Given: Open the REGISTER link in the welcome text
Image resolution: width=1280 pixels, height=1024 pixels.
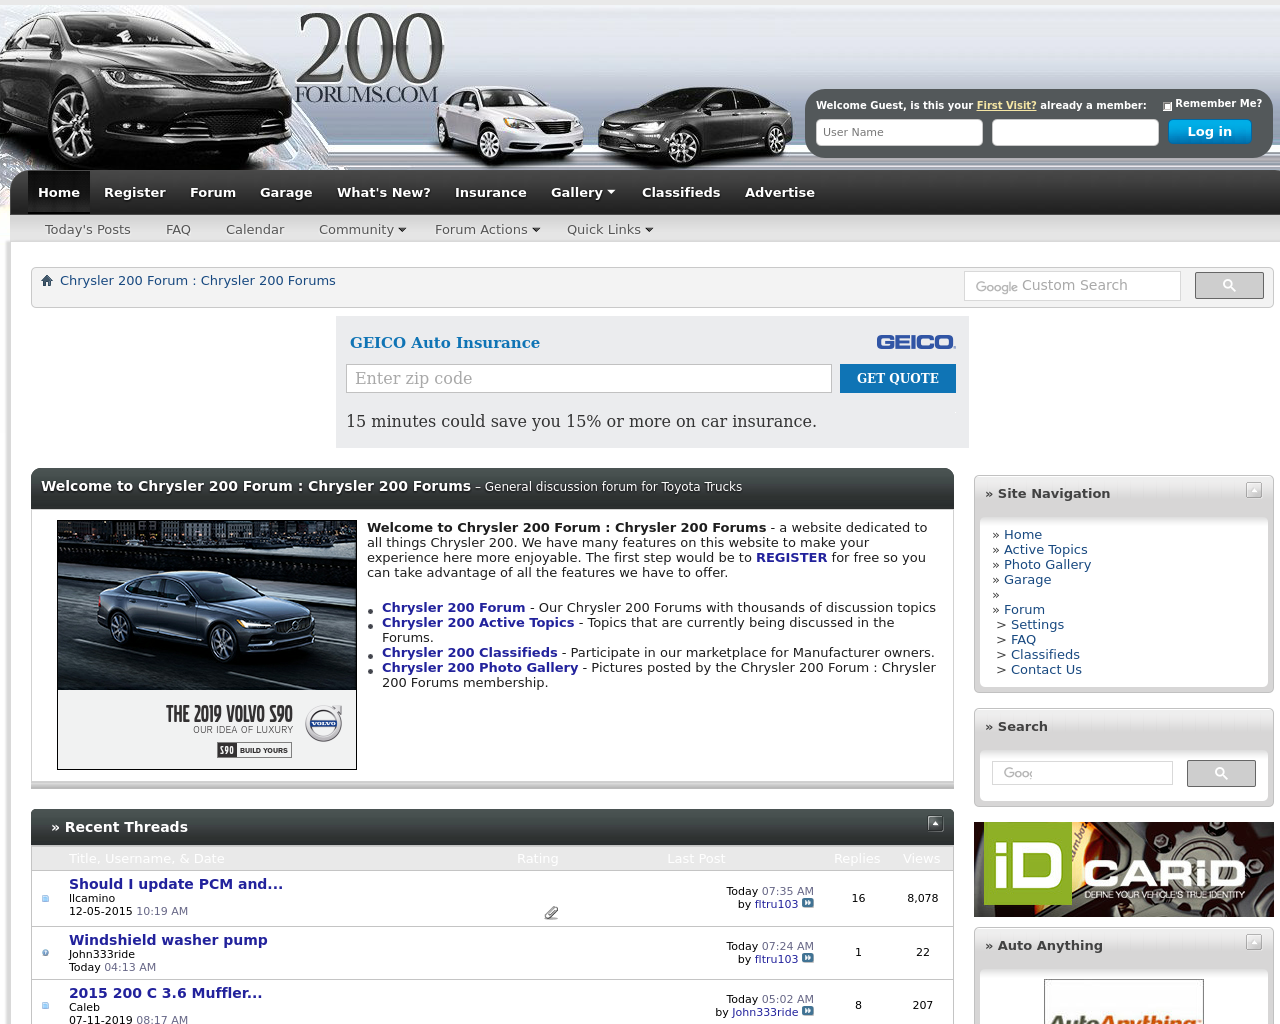Looking at the screenshot, I should [791, 557].
